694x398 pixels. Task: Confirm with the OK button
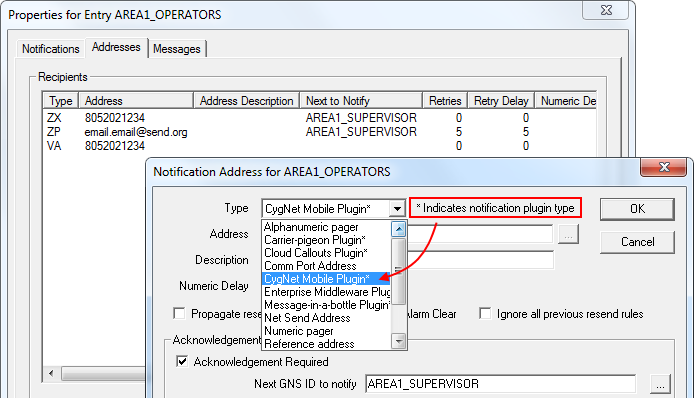(x=637, y=209)
